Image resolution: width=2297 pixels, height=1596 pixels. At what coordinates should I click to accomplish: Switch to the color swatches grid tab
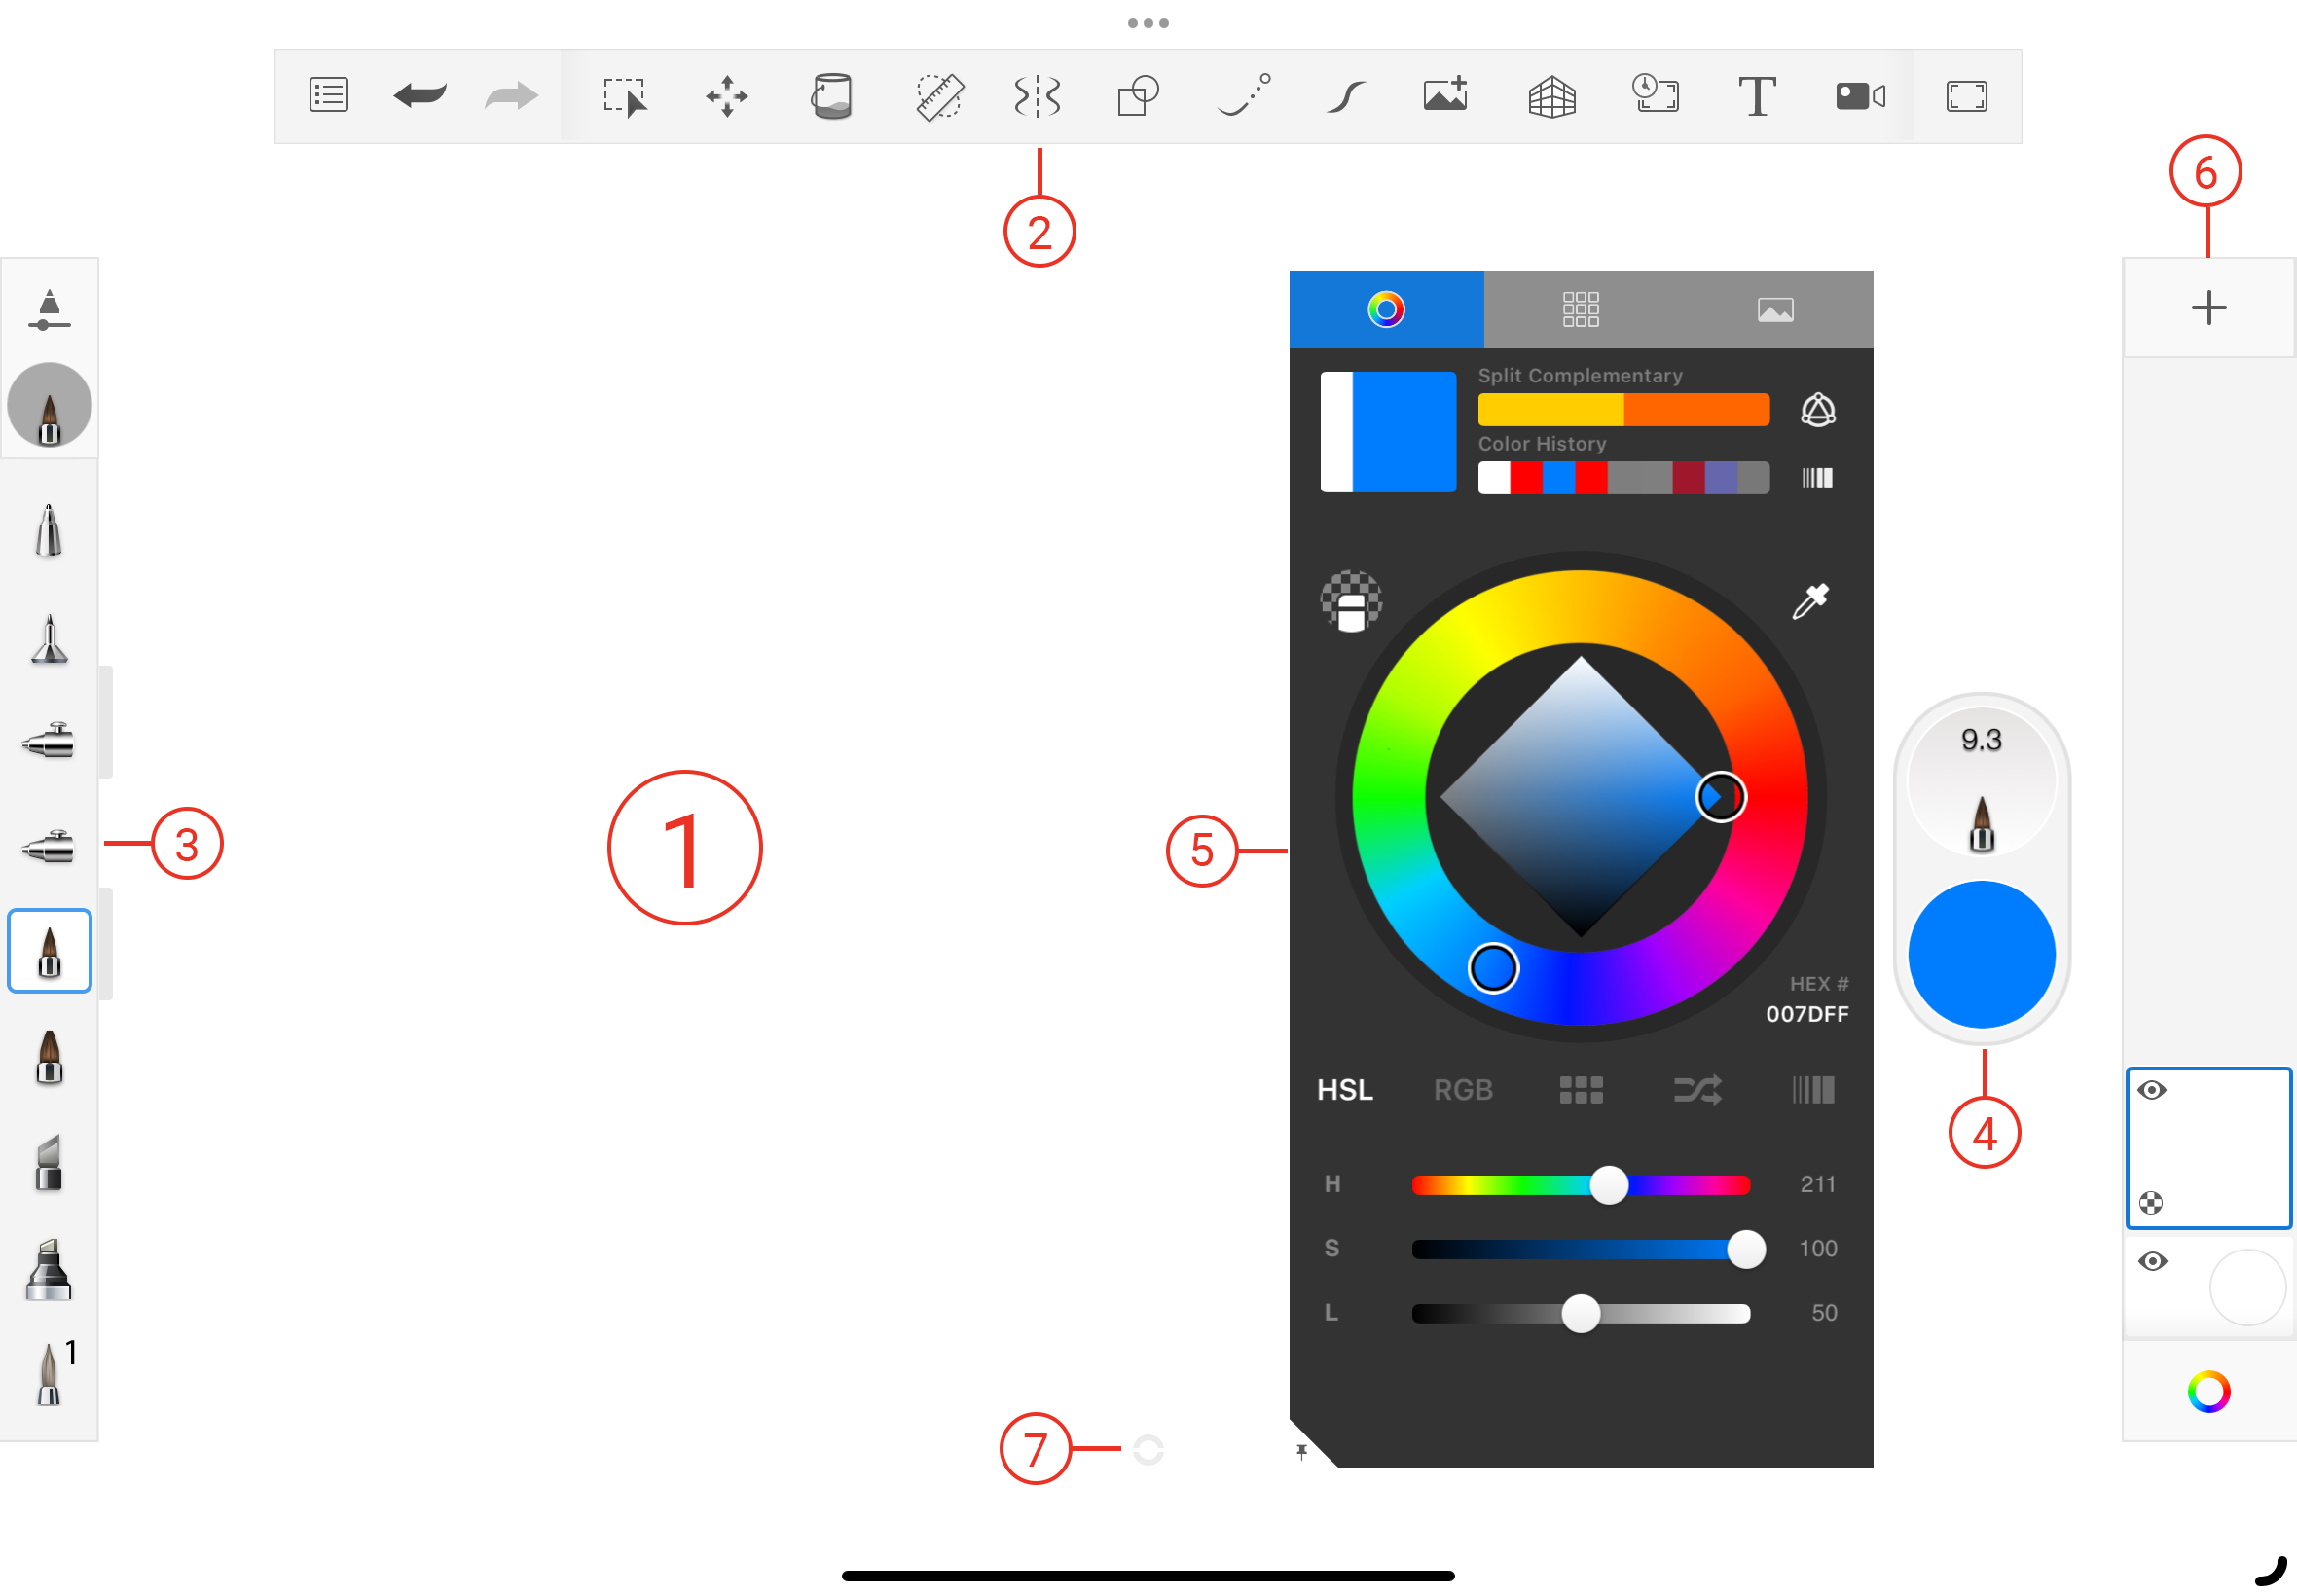point(1580,309)
